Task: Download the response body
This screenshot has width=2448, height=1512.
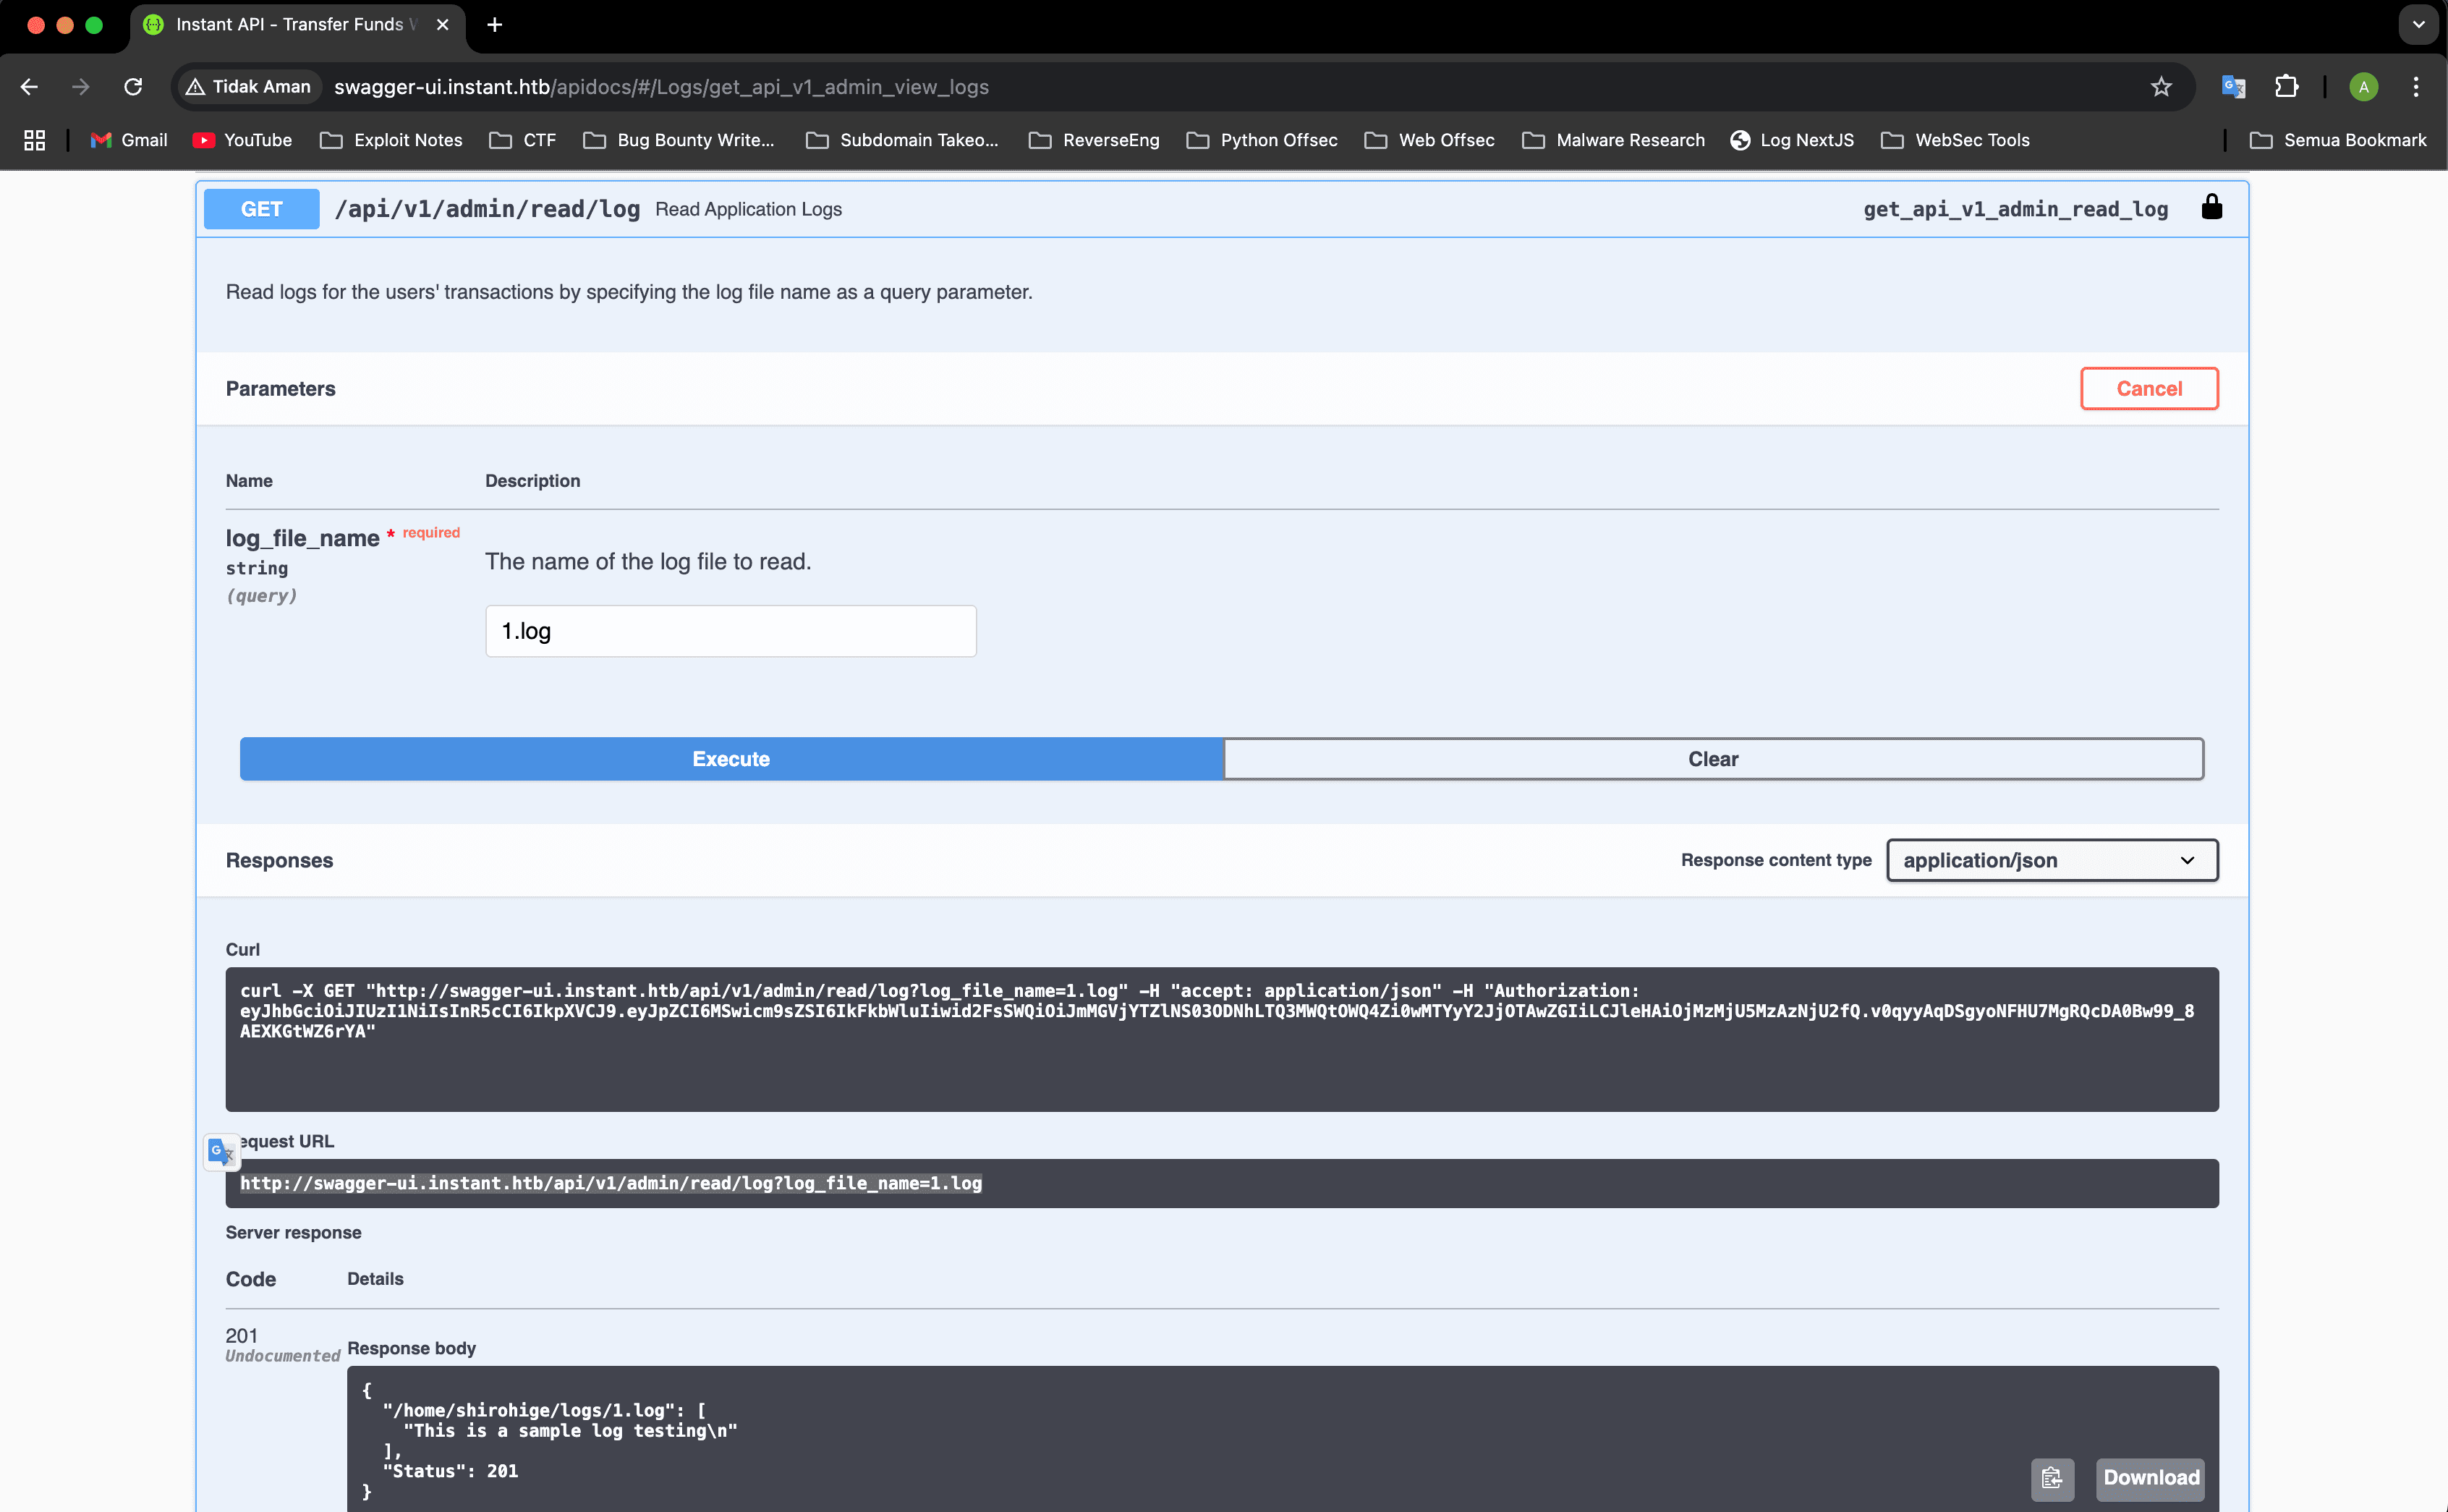Action: point(2151,1478)
